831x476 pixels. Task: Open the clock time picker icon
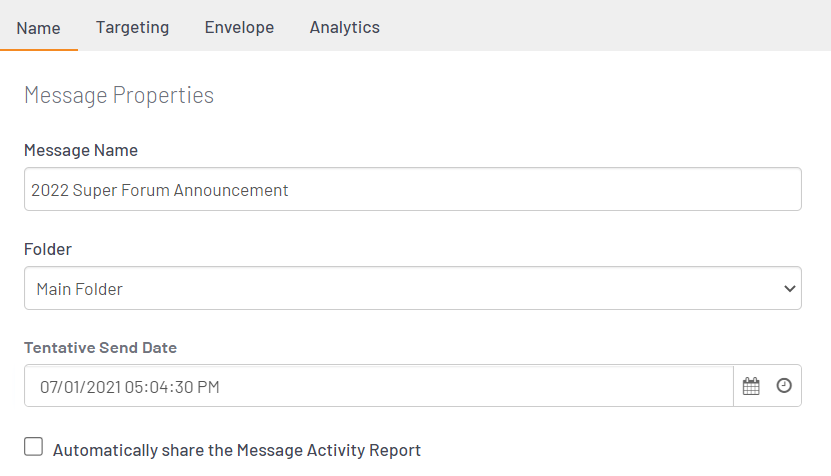click(x=784, y=386)
